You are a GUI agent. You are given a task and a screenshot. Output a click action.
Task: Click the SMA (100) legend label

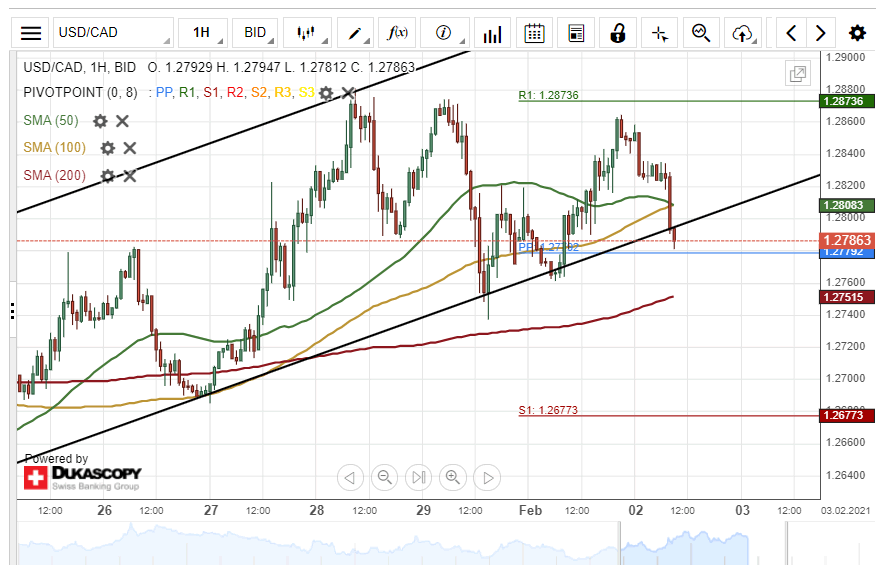[54, 148]
